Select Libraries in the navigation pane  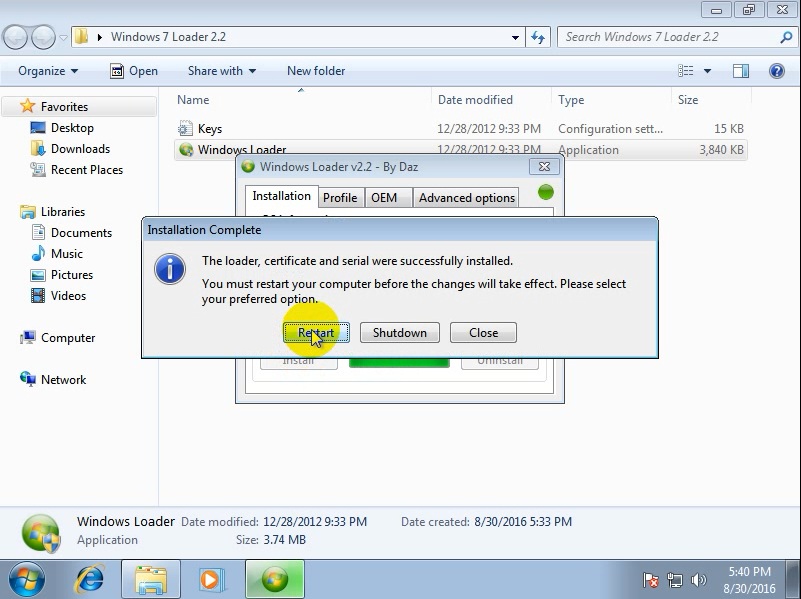63,211
